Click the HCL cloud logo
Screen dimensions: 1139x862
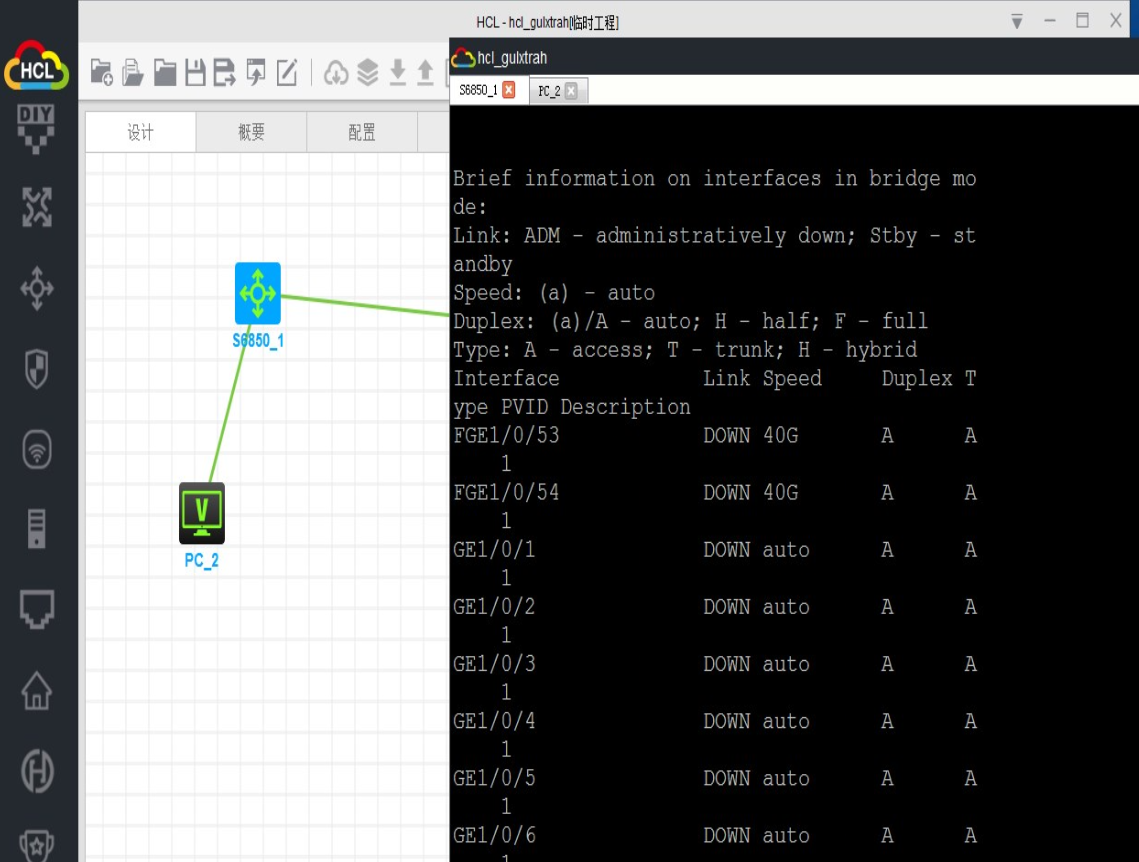pos(36,65)
